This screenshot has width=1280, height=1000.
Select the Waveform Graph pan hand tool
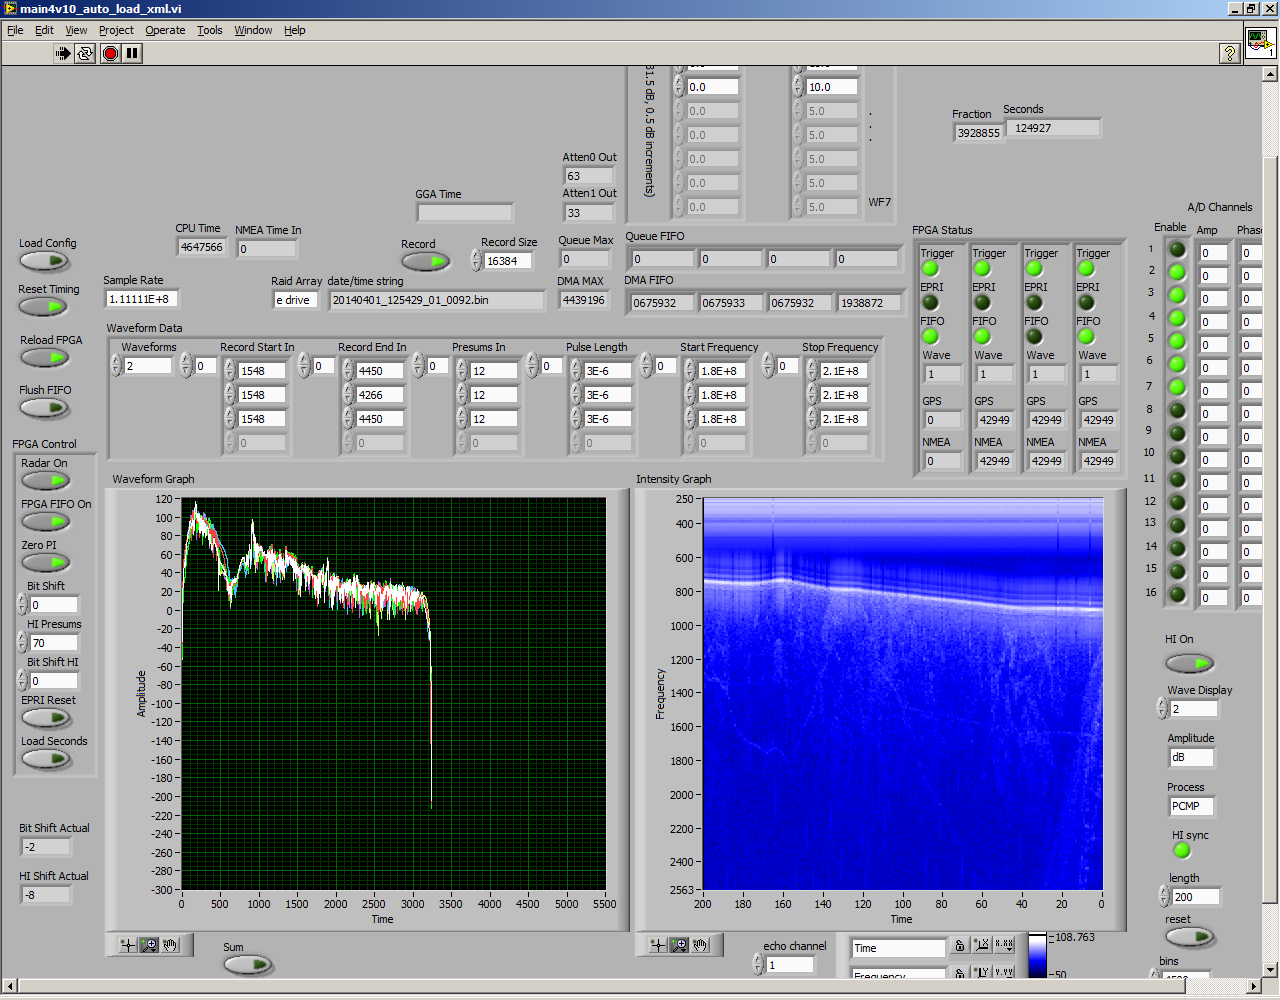pyautogui.click(x=170, y=945)
